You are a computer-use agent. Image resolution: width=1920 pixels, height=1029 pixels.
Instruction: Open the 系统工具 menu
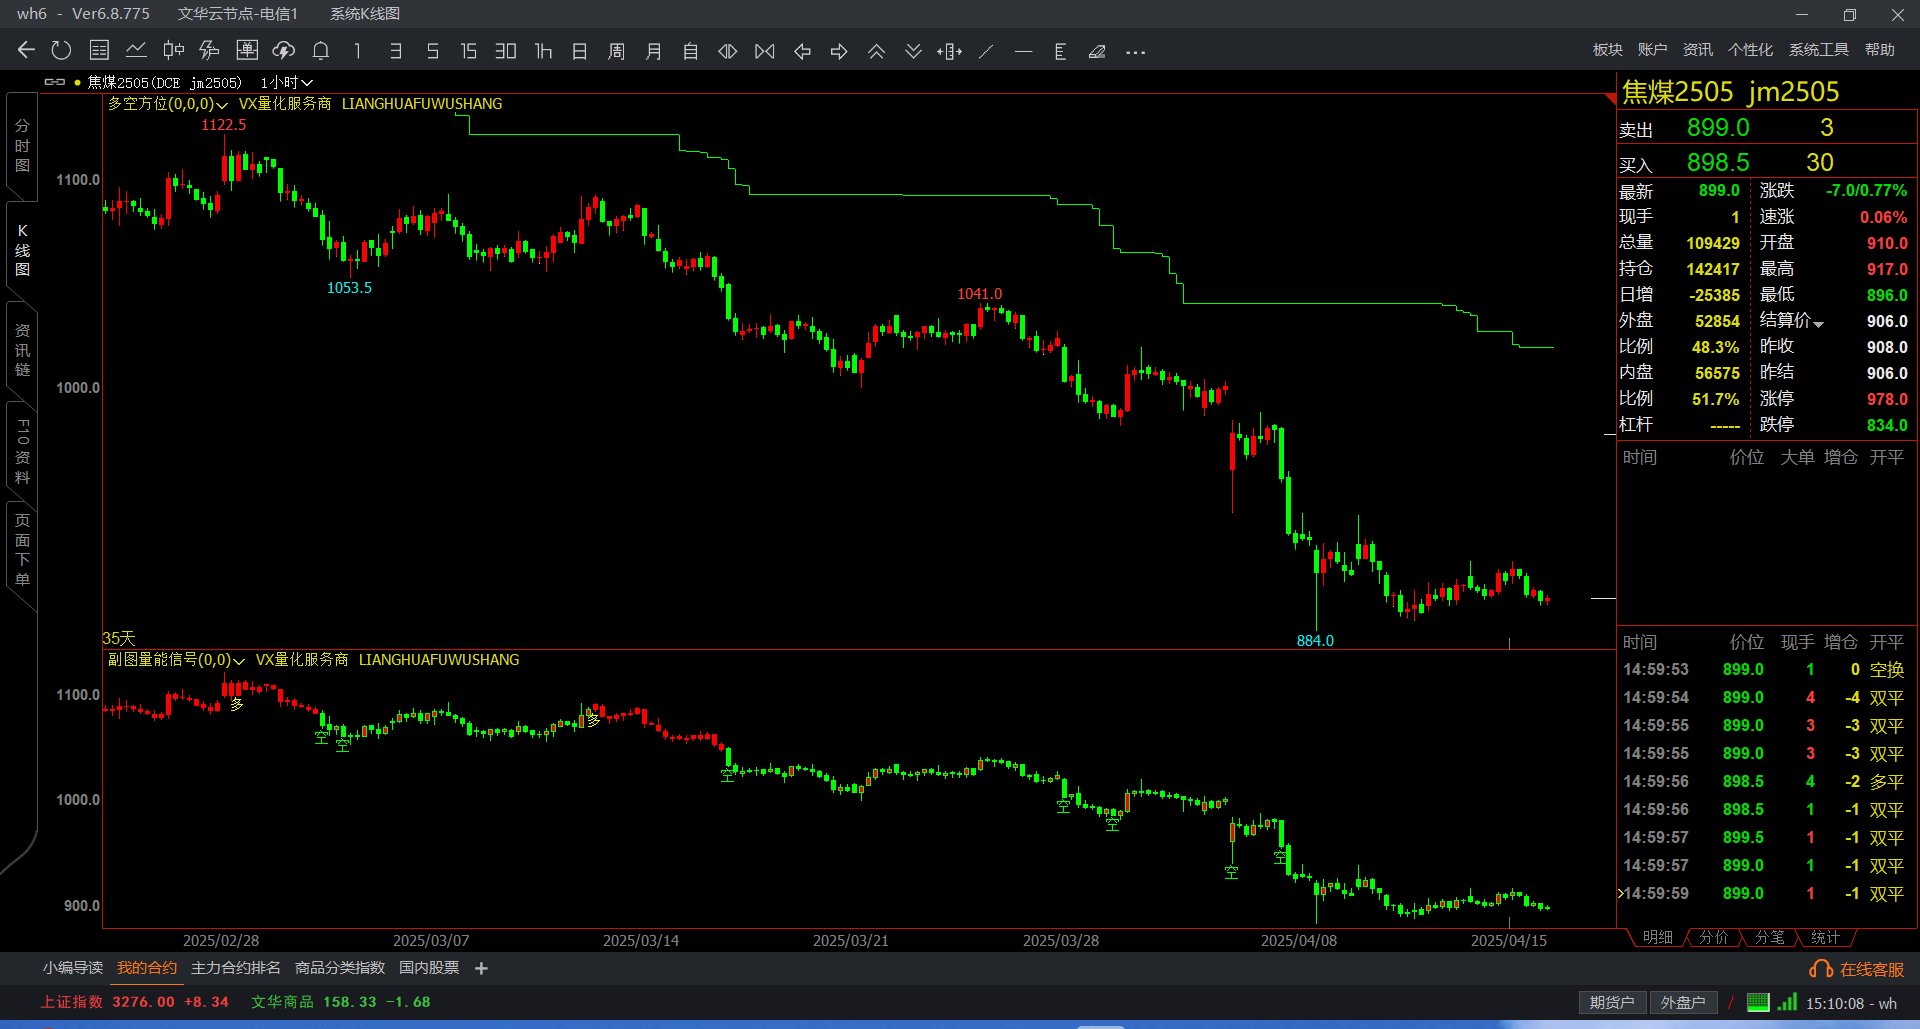pos(1818,50)
